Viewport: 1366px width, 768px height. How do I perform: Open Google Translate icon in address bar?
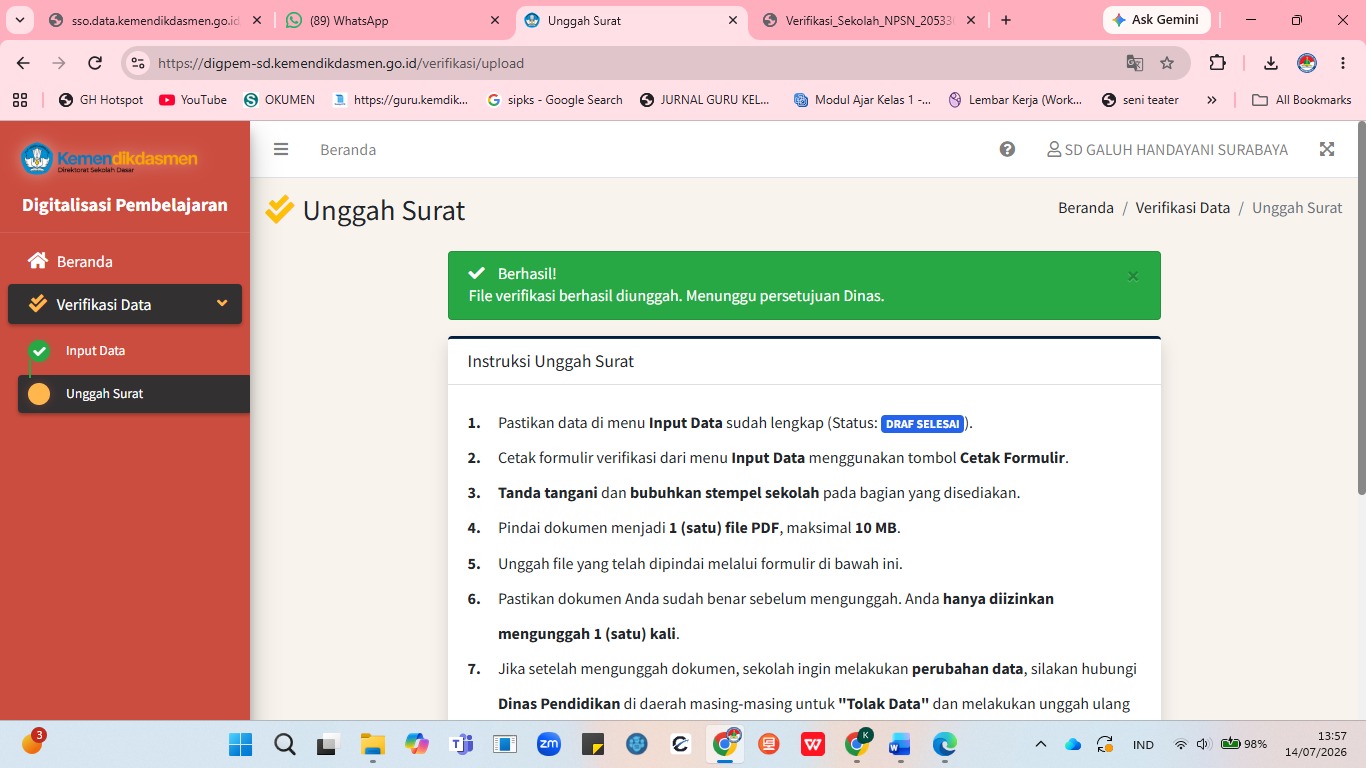click(1135, 63)
